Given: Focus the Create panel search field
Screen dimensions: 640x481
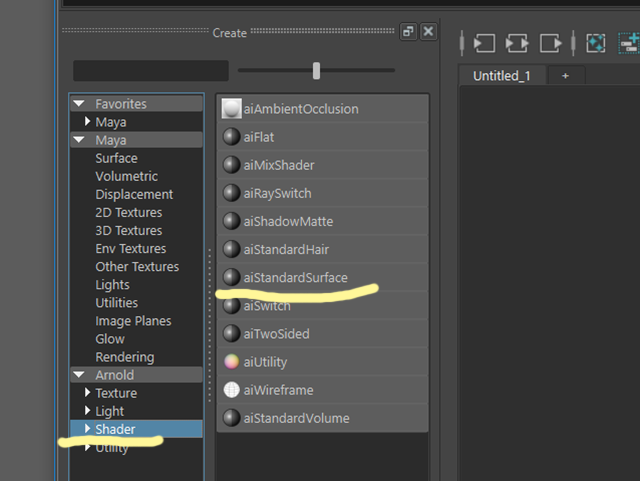Looking at the screenshot, I should point(151,71).
